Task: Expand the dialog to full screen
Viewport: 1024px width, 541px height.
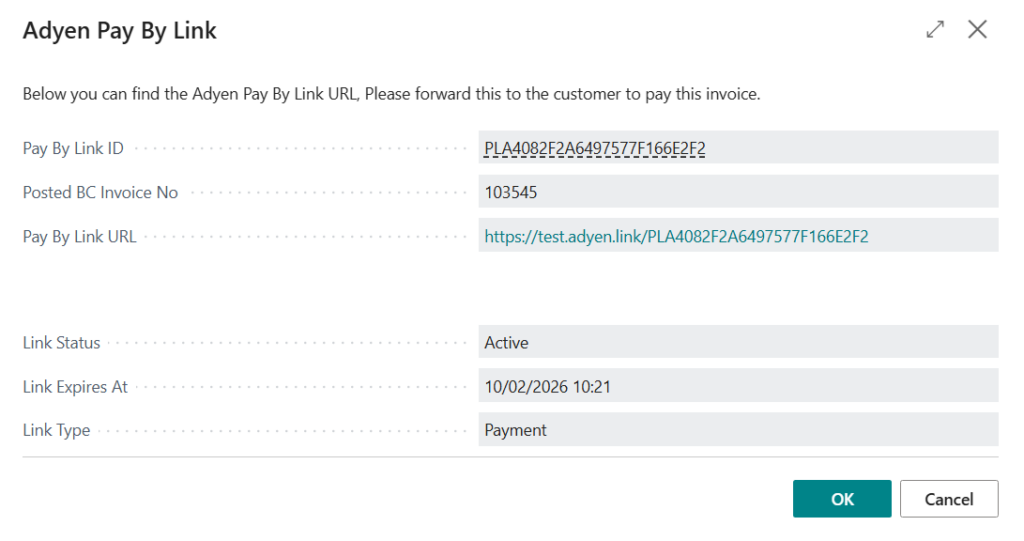Action: click(935, 30)
